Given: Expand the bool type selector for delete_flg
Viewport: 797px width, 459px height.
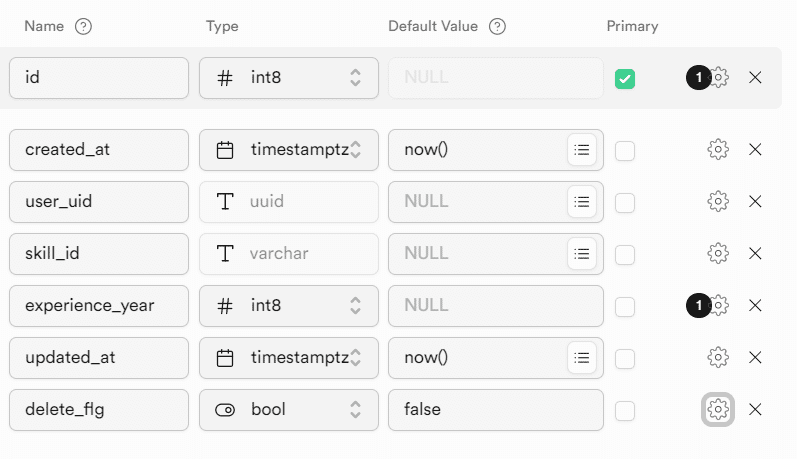Looking at the screenshot, I should click(x=289, y=409).
